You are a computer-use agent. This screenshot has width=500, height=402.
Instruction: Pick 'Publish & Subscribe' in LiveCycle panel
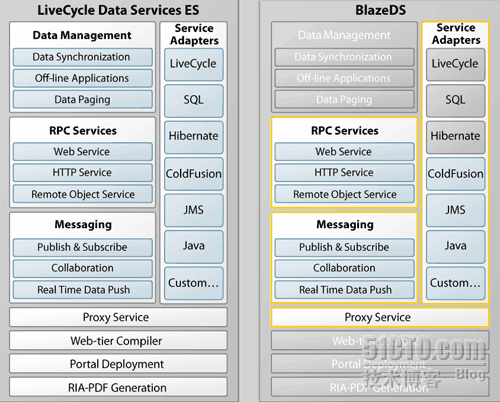[83, 247]
